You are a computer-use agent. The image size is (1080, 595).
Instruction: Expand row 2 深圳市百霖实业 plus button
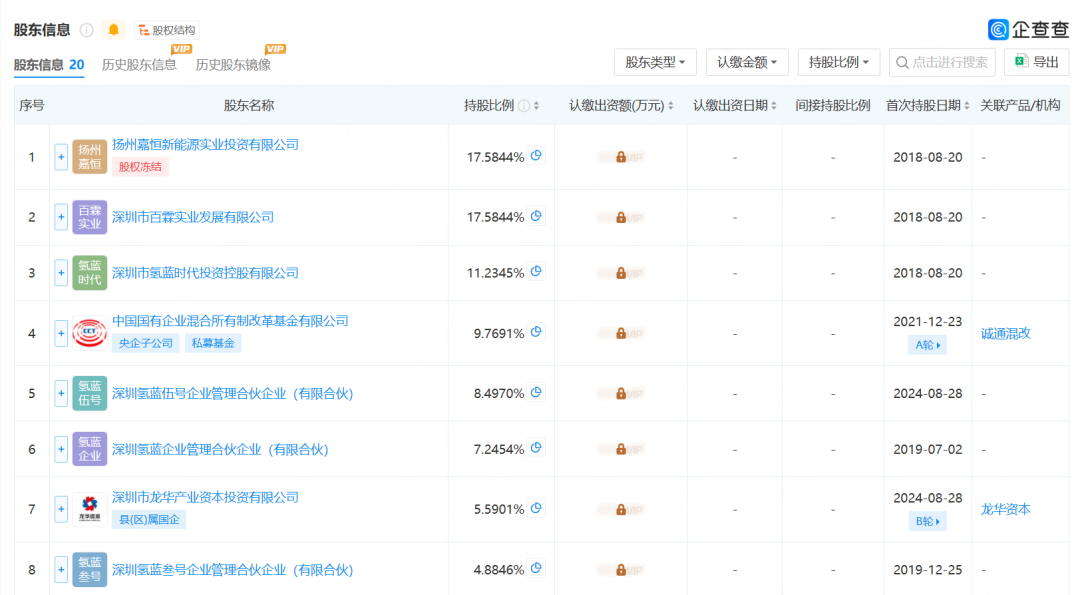[61, 217]
